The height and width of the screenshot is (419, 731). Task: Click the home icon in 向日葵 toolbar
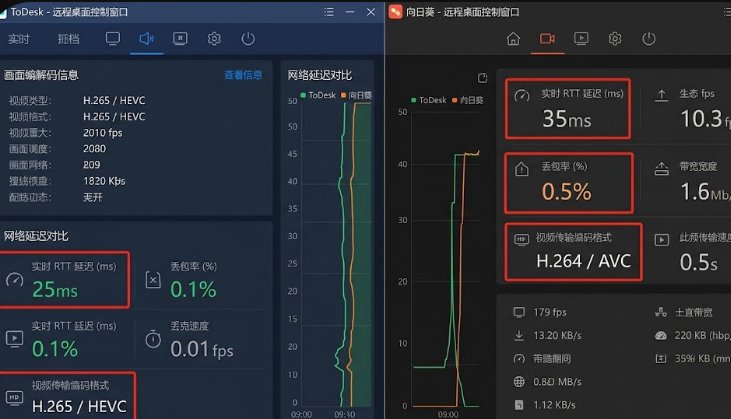tap(513, 39)
